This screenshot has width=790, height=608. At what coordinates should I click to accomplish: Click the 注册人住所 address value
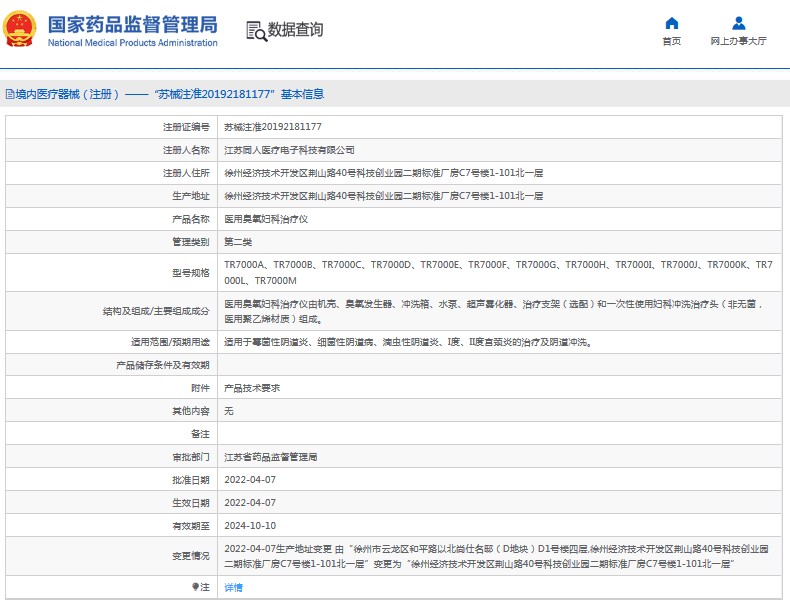point(383,173)
